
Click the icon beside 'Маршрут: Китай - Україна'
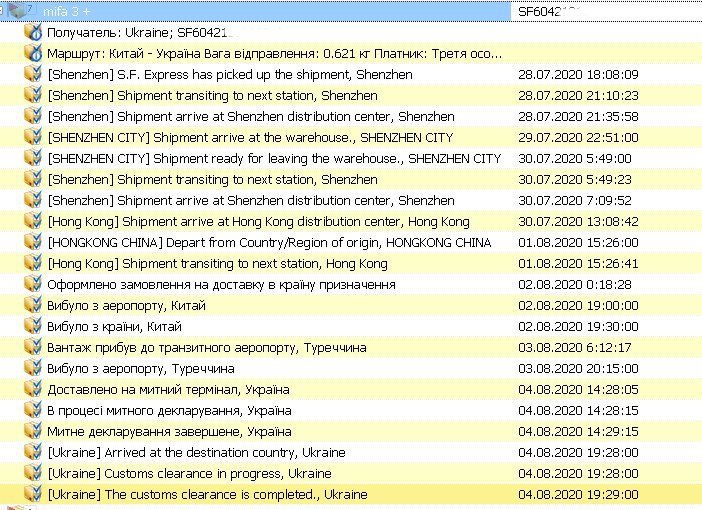33,53
